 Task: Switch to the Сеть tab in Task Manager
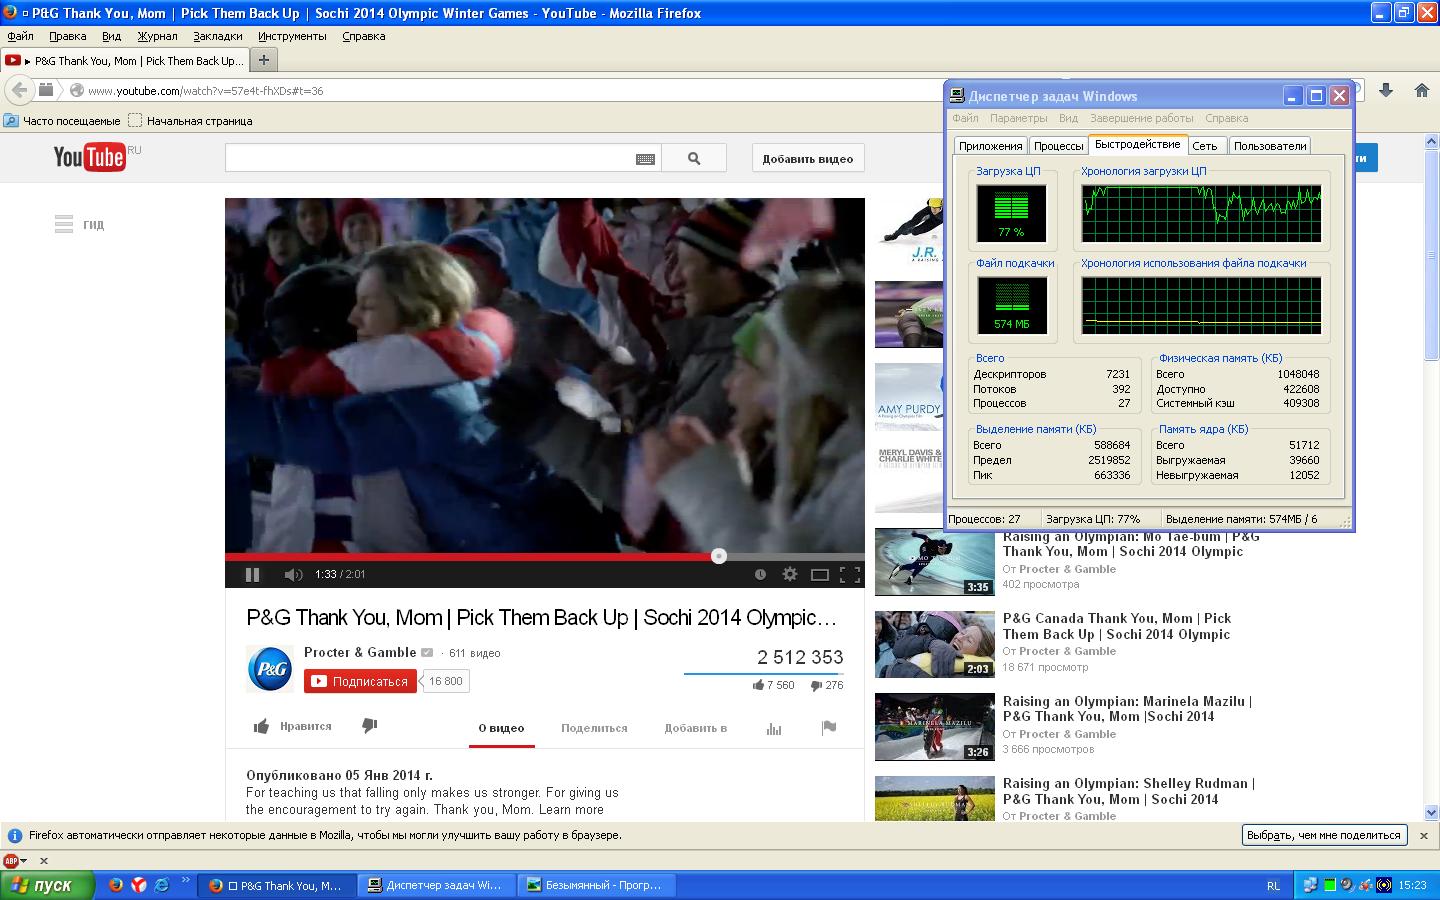[x=1204, y=146]
